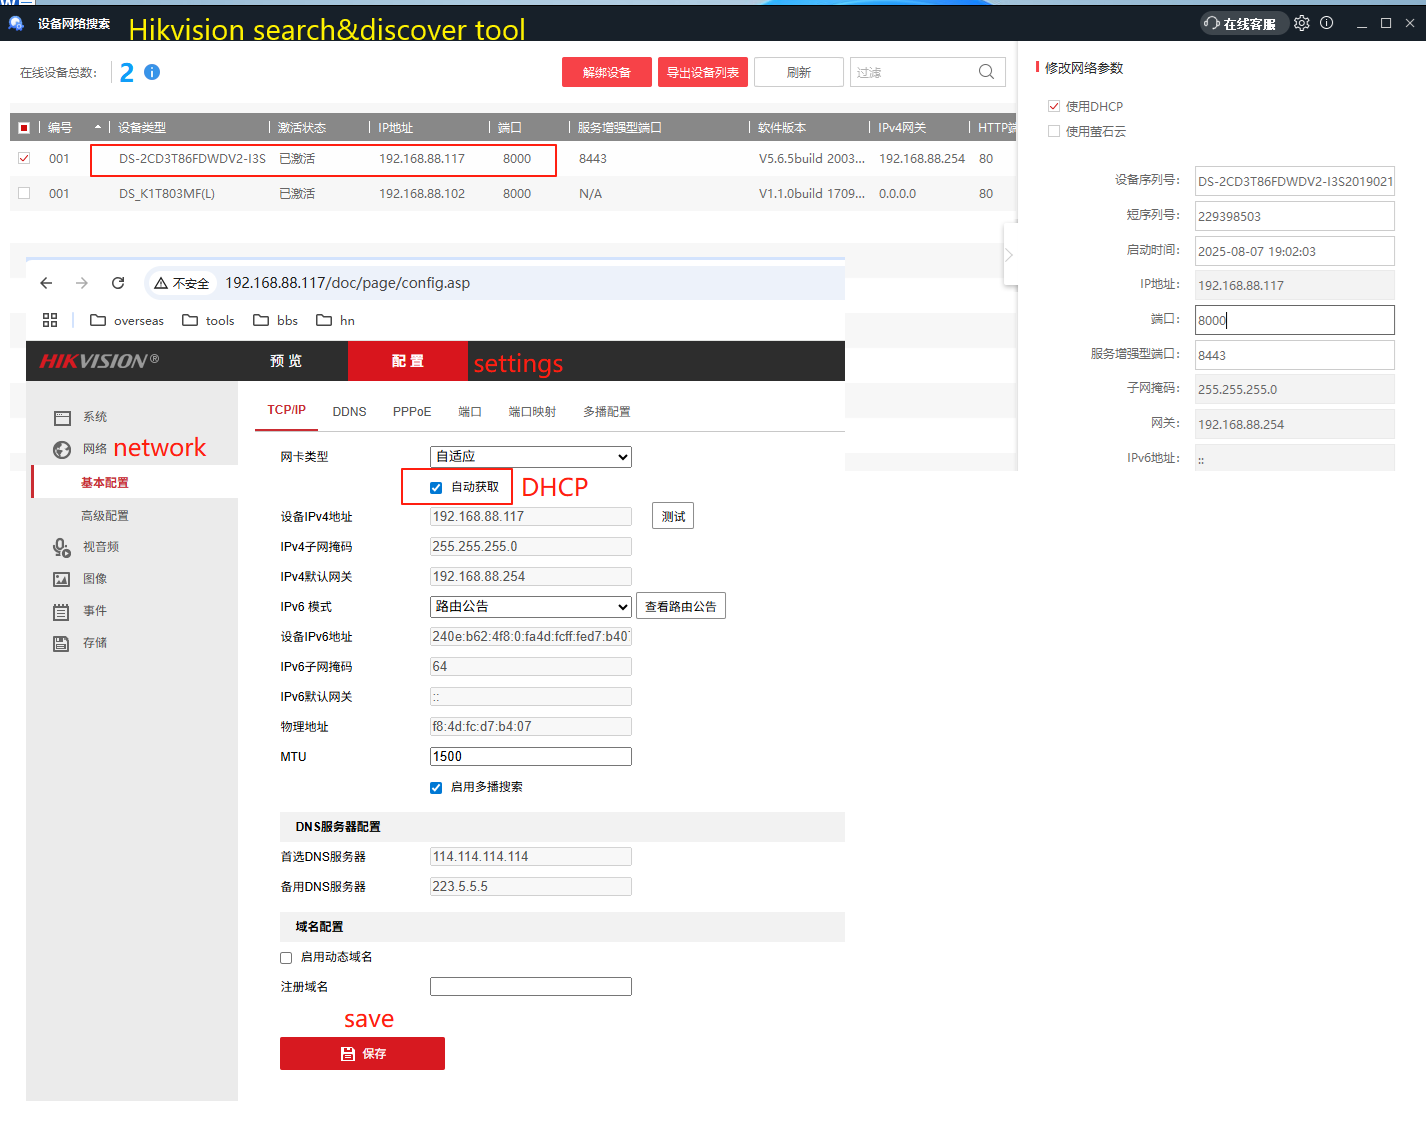Click 测试 test button
1426x1124 pixels.
point(673,516)
